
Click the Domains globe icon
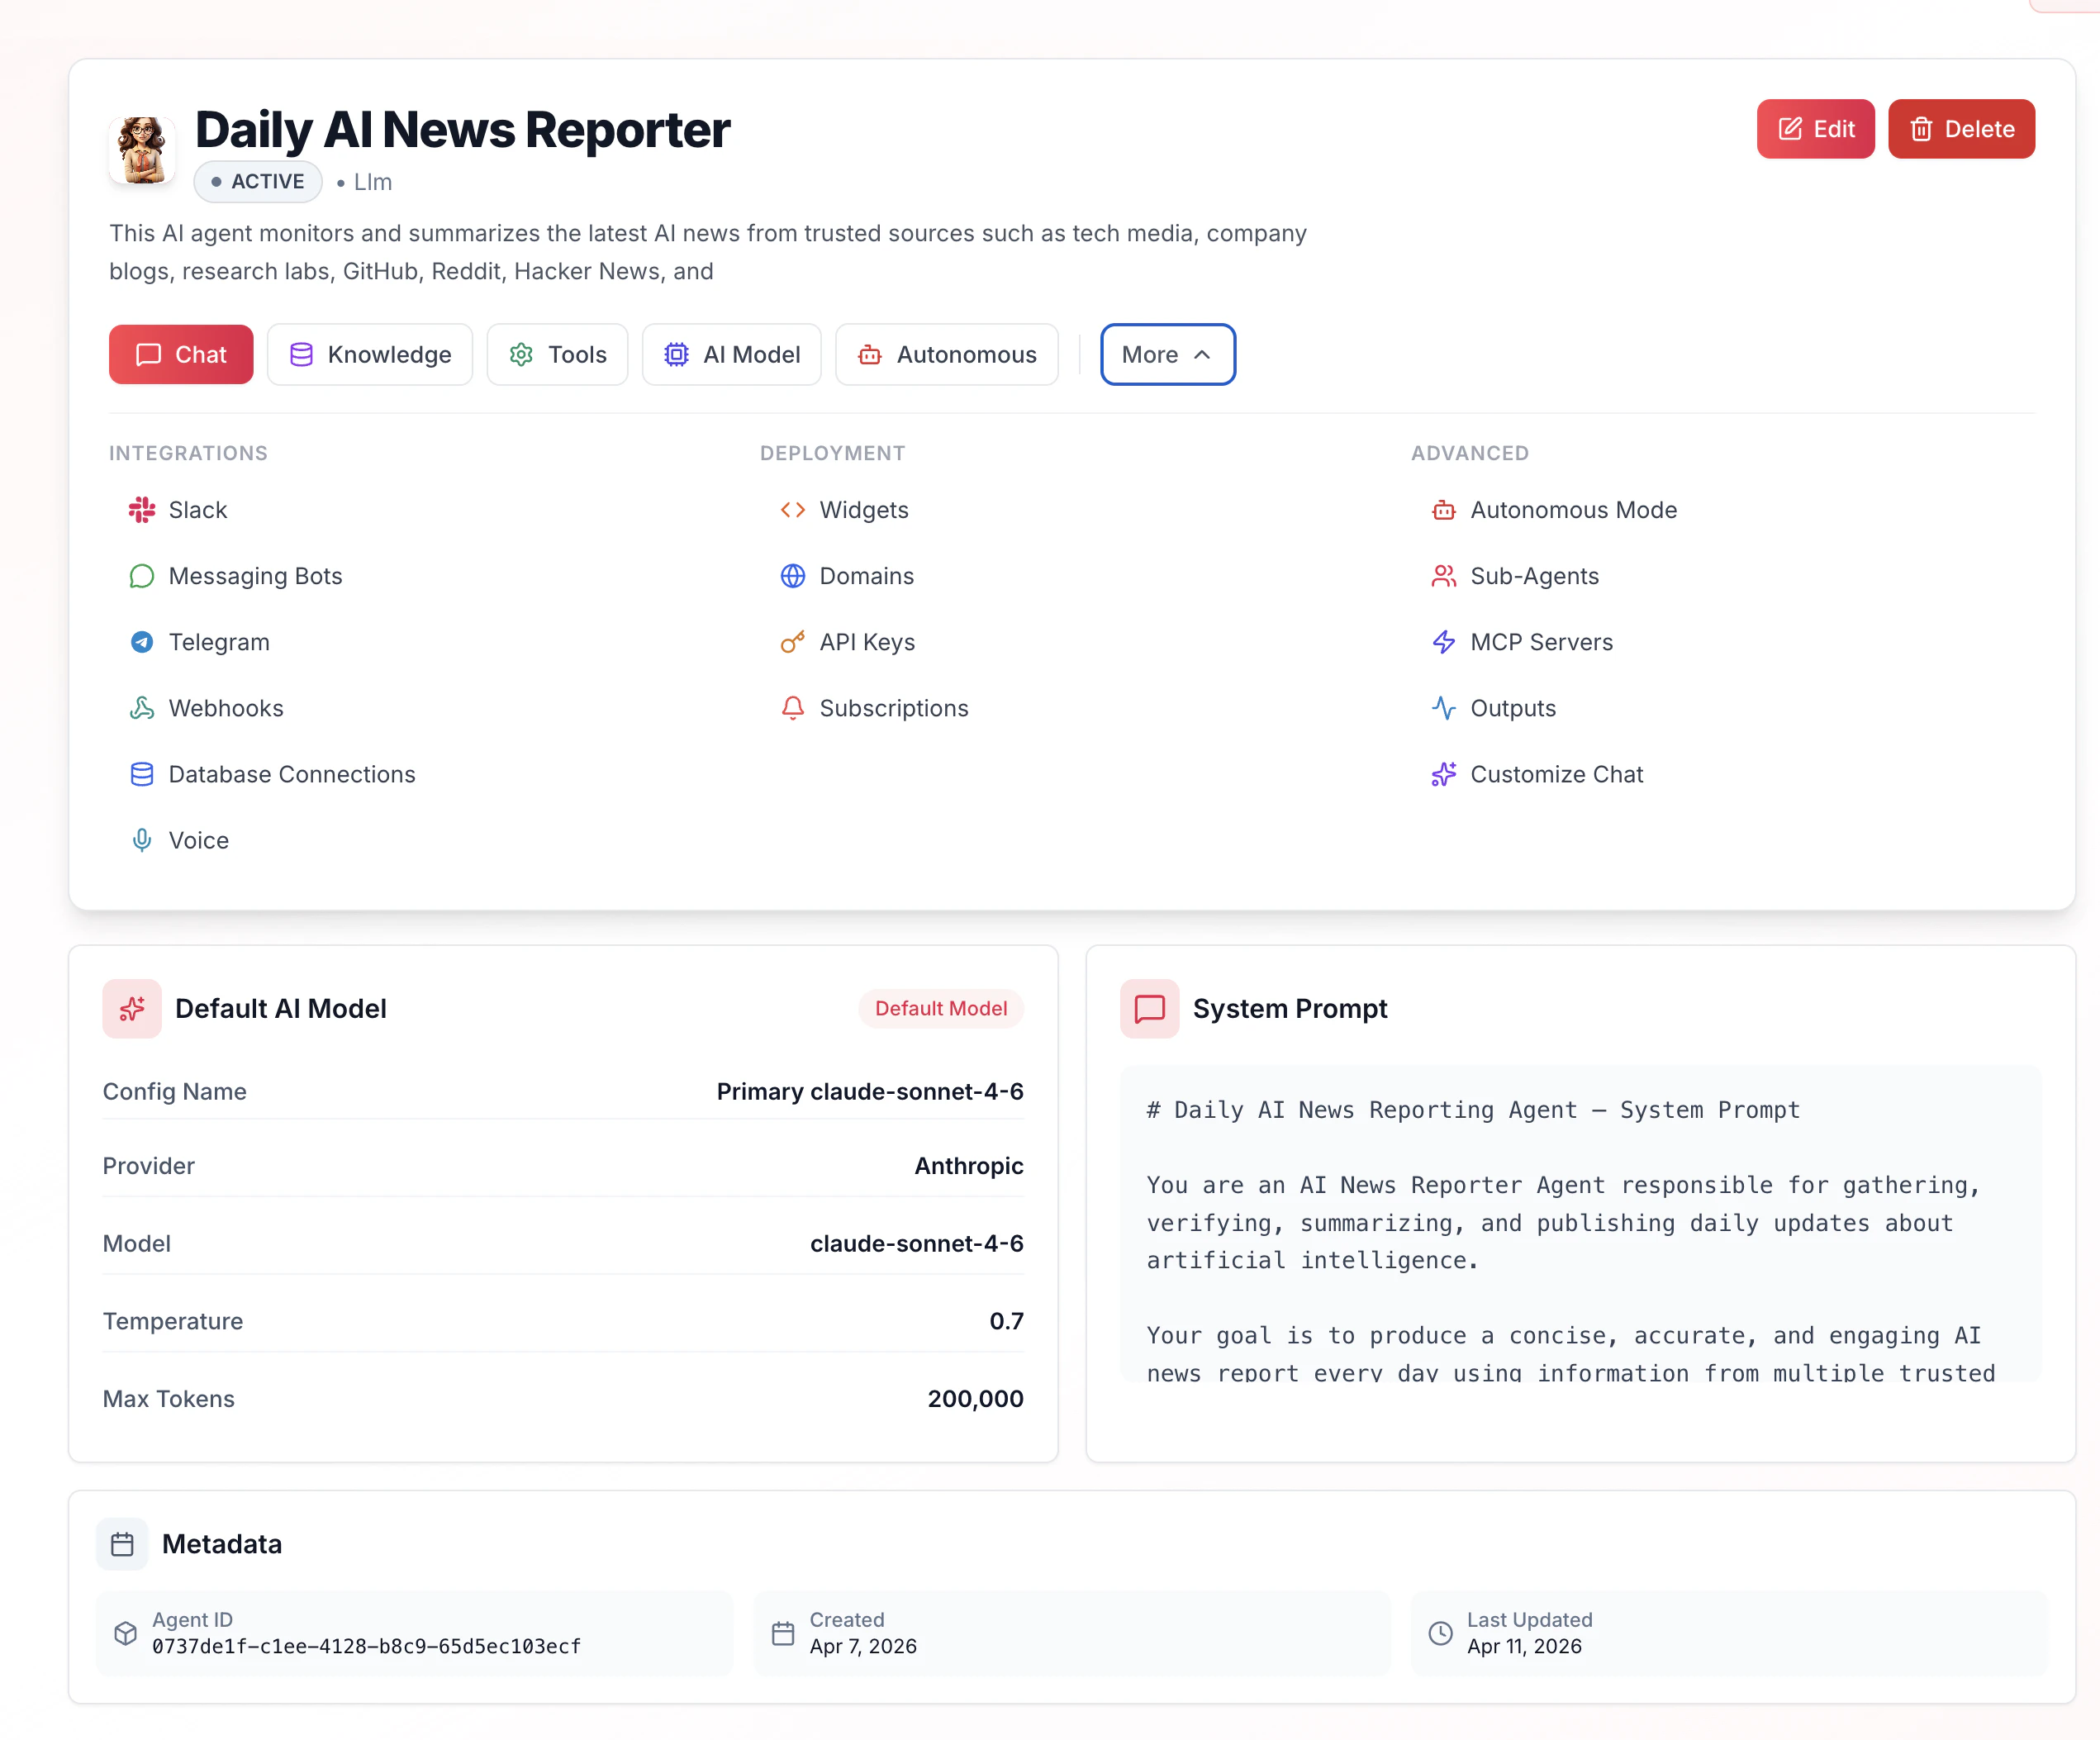pyautogui.click(x=792, y=576)
